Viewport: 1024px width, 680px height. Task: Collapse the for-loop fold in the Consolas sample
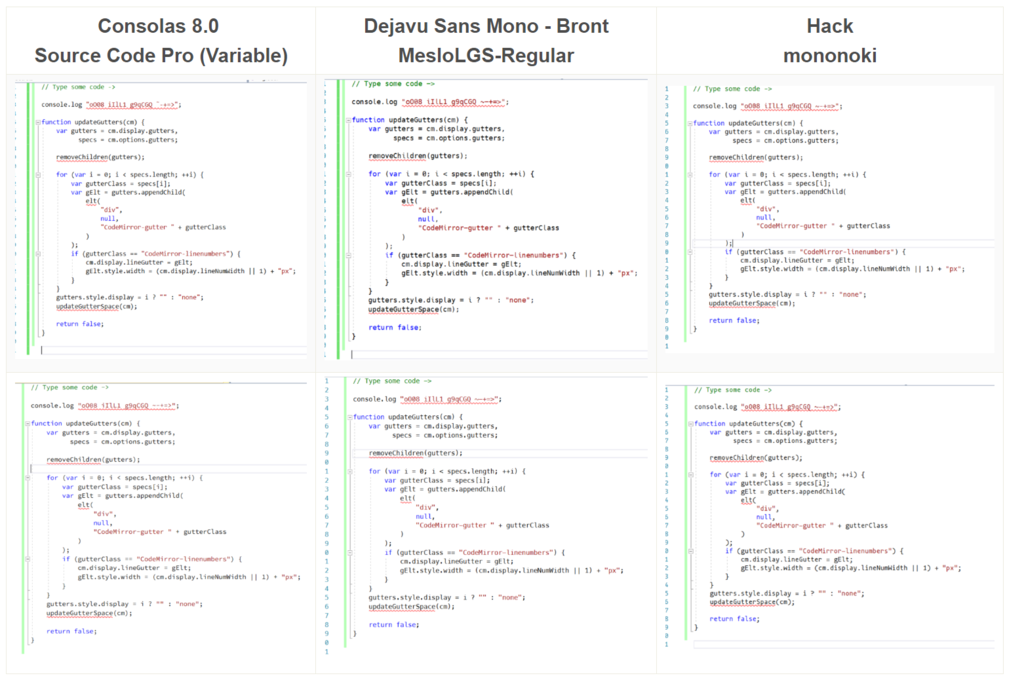38,175
